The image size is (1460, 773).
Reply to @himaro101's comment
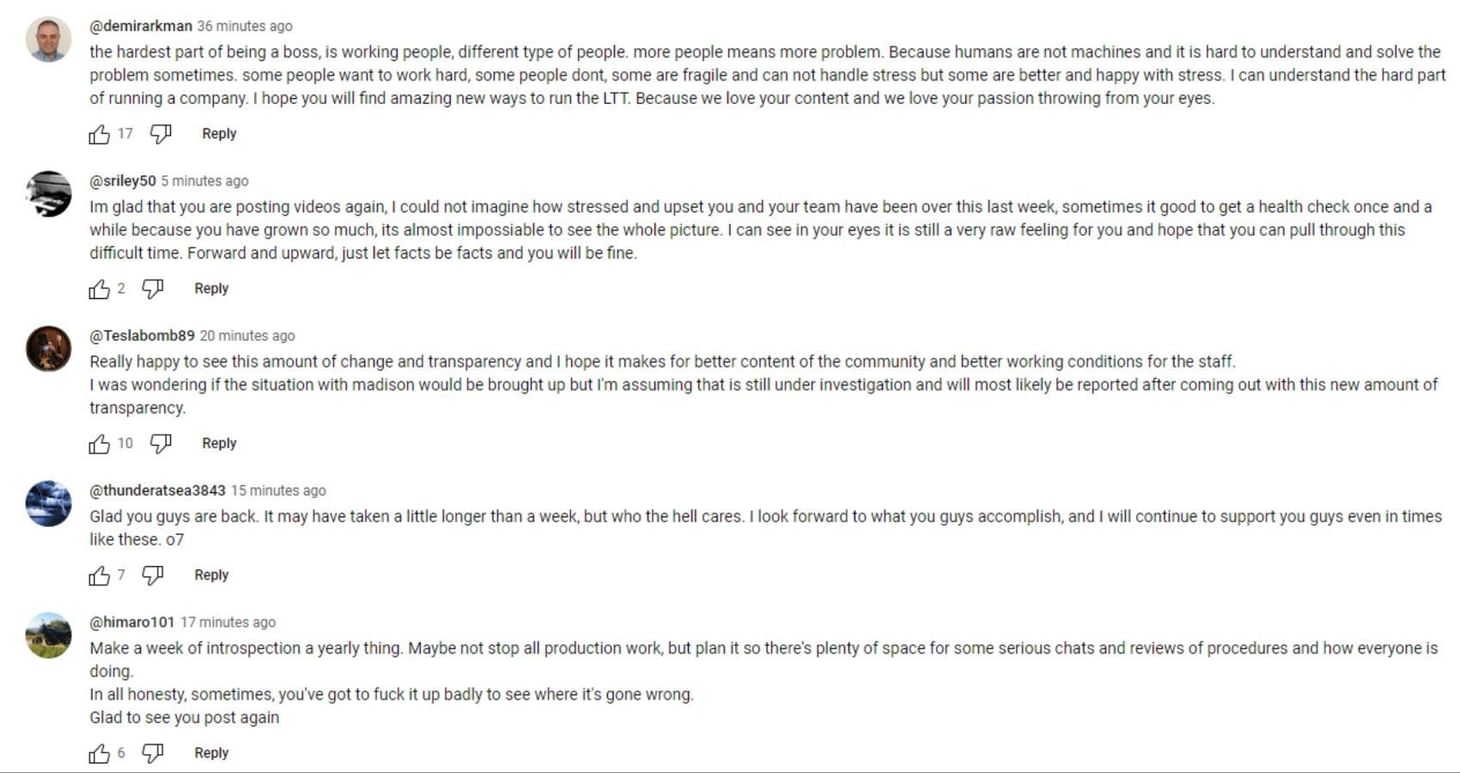[x=211, y=752]
